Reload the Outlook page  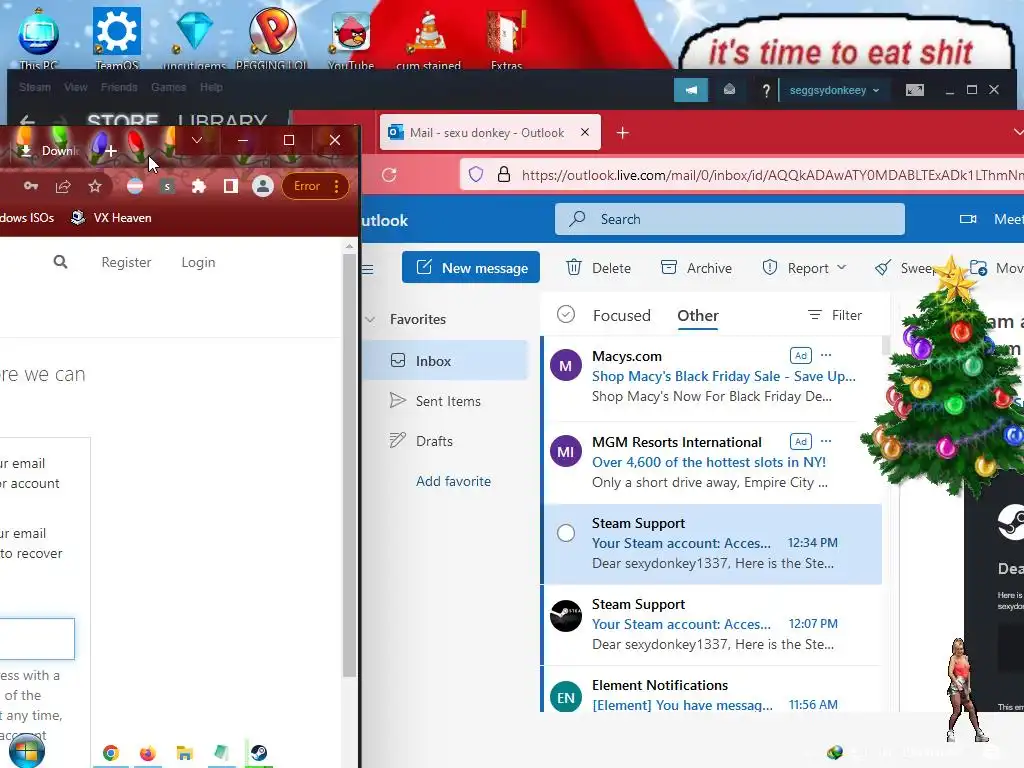tap(389, 175)
